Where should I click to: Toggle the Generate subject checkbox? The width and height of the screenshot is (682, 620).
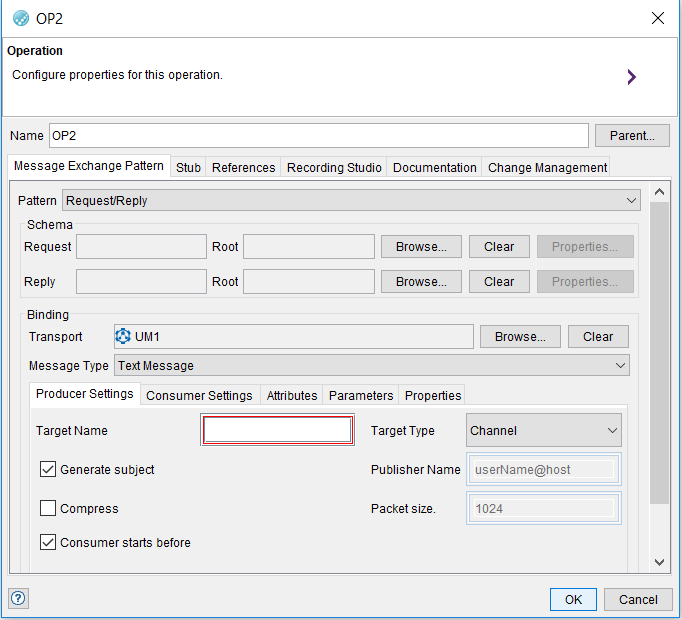(48, 469)
